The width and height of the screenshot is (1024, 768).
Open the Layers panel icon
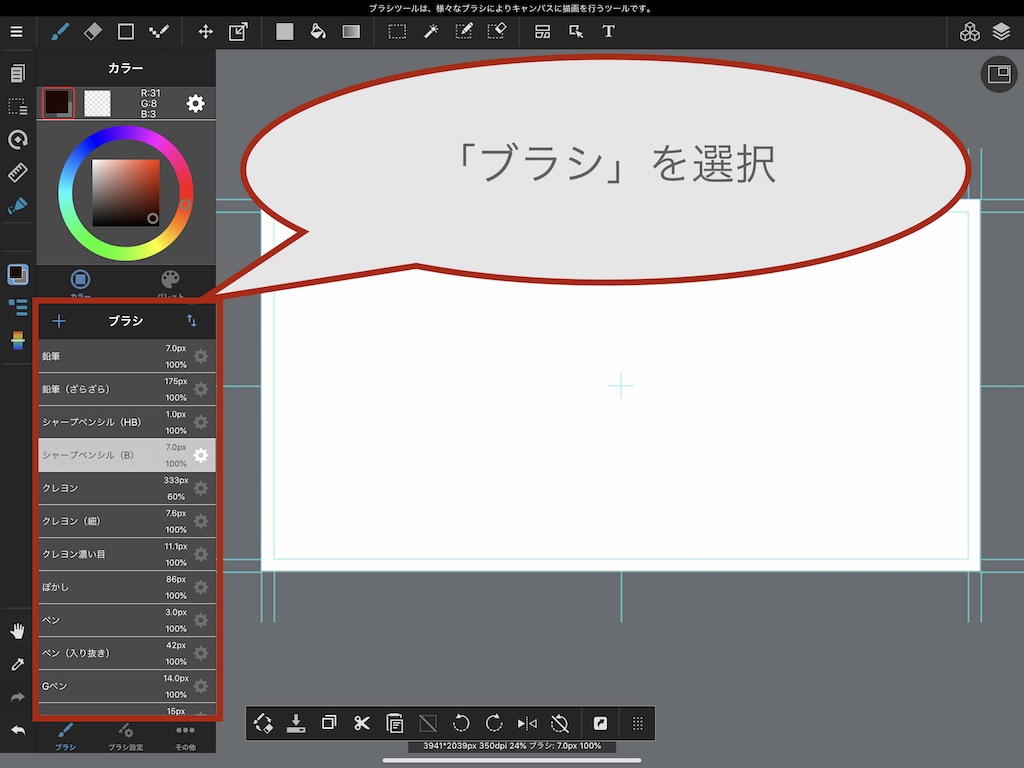1001,31
